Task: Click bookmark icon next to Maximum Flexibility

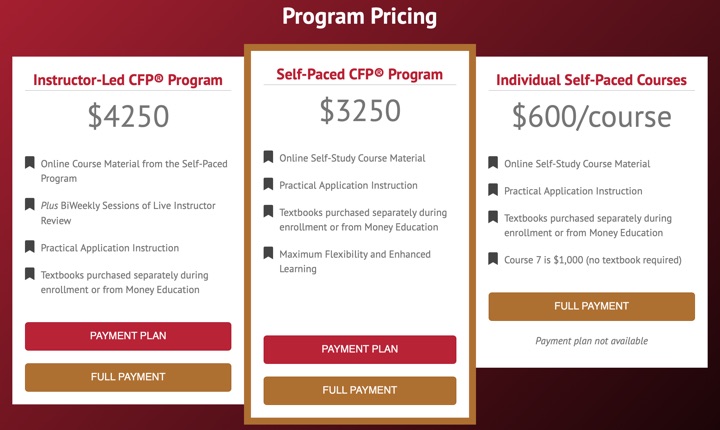Action: tap(268, 253)
